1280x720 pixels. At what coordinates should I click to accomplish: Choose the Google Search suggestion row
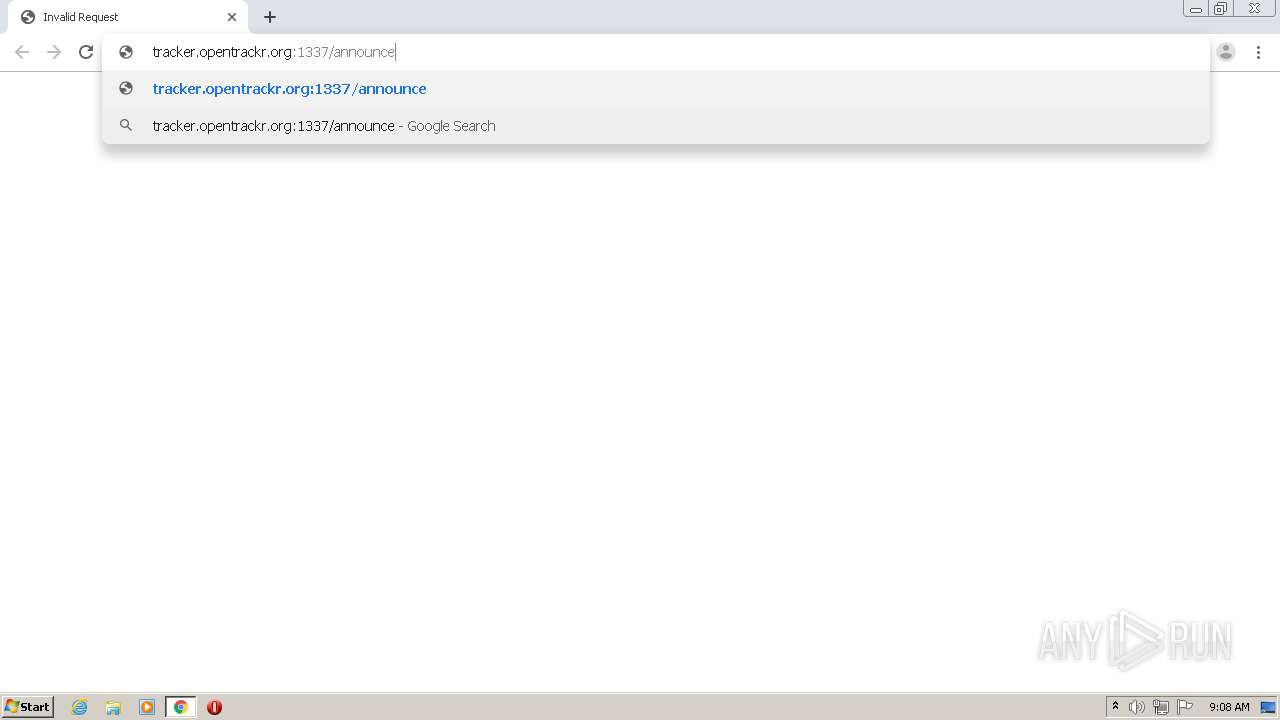coord(656,126)
